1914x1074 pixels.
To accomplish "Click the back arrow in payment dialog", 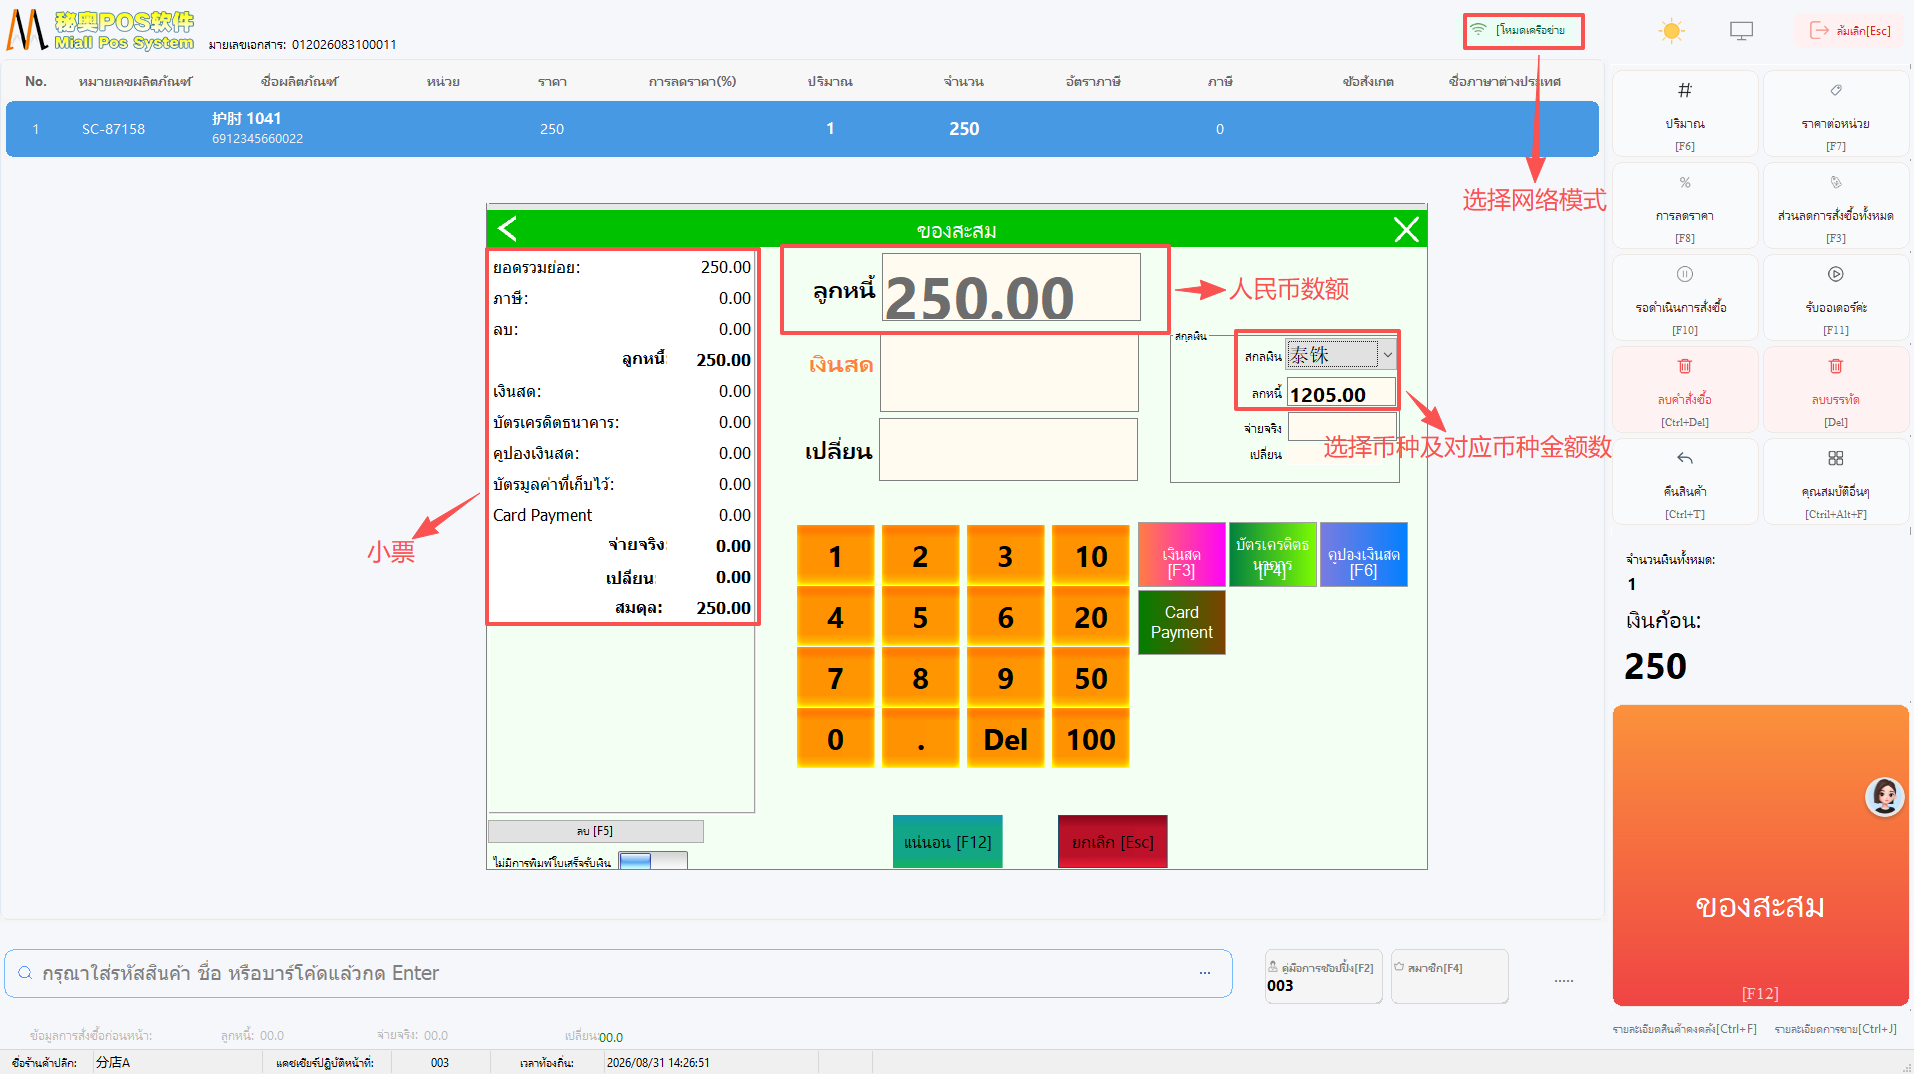I will tap(508, 229).
